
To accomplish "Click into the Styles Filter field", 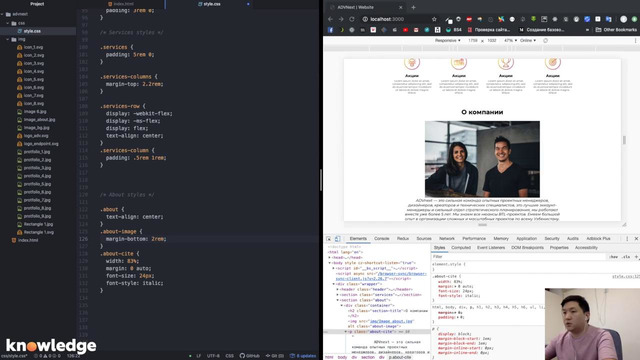I will (x=518, y=257).
